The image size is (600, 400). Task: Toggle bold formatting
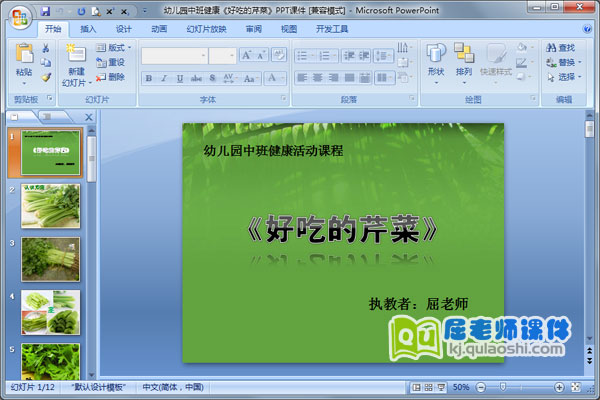[x=149, y=78]
